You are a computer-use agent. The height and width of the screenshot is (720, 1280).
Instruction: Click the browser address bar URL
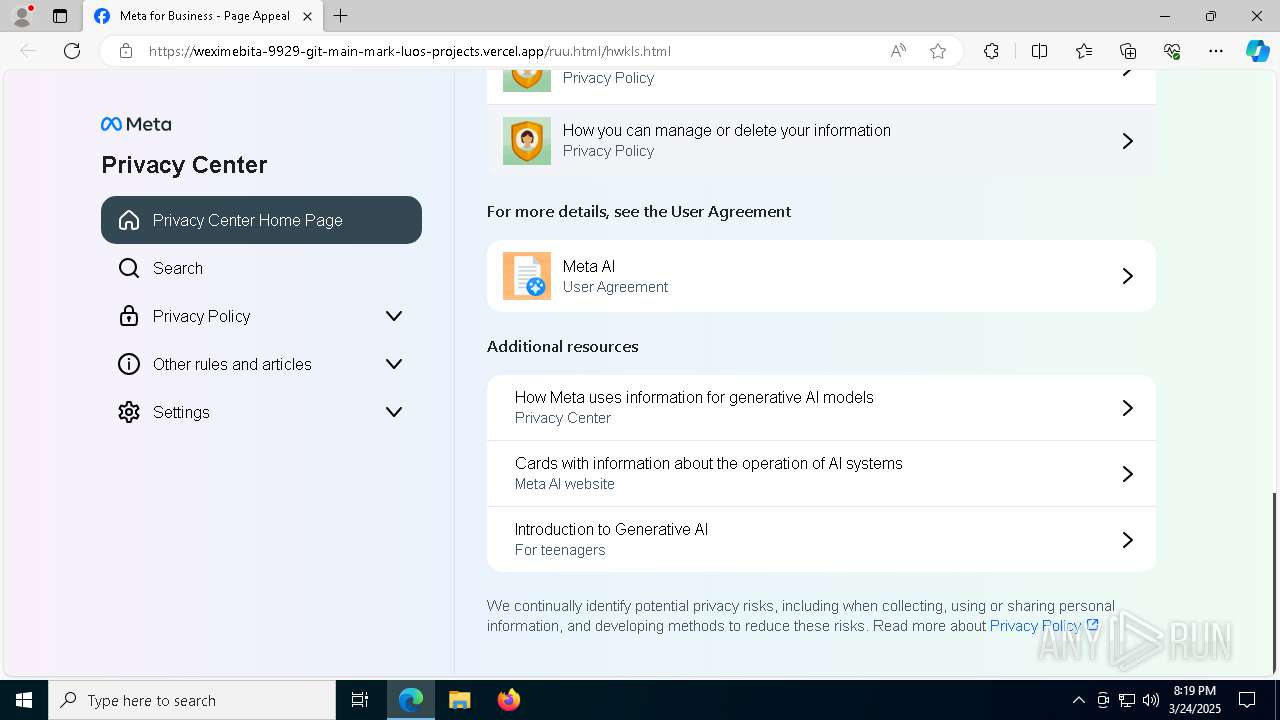click(x=410, y=51)
